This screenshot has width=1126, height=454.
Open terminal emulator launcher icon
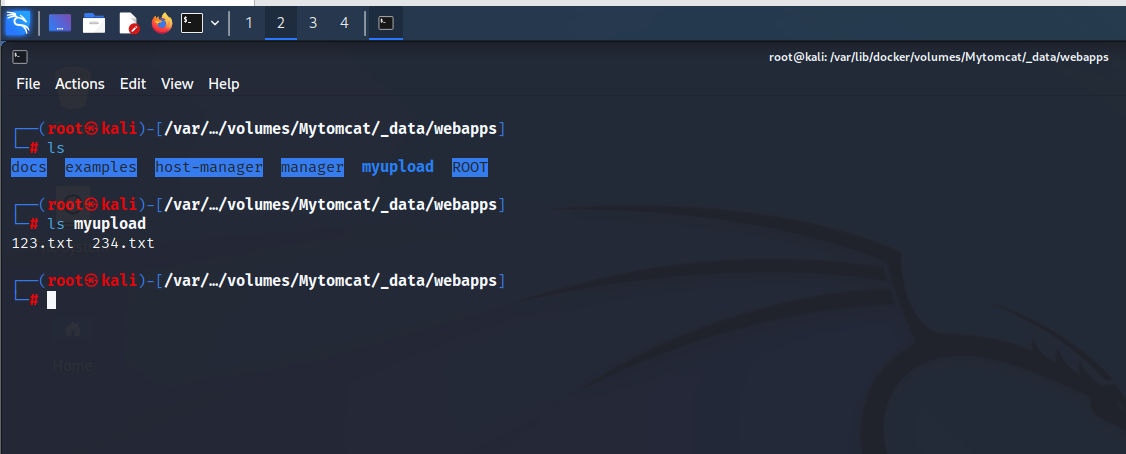point(192,23)
